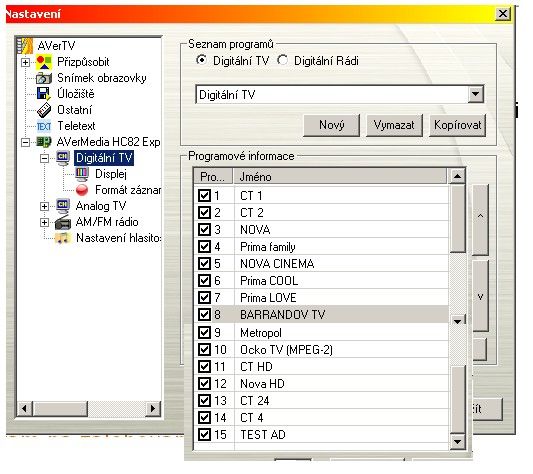Image resolution: width=533 pixels, height=474 pixels.
Task: Select the Ocko TV (MPEG-2) row
Action: coord(322,350)
